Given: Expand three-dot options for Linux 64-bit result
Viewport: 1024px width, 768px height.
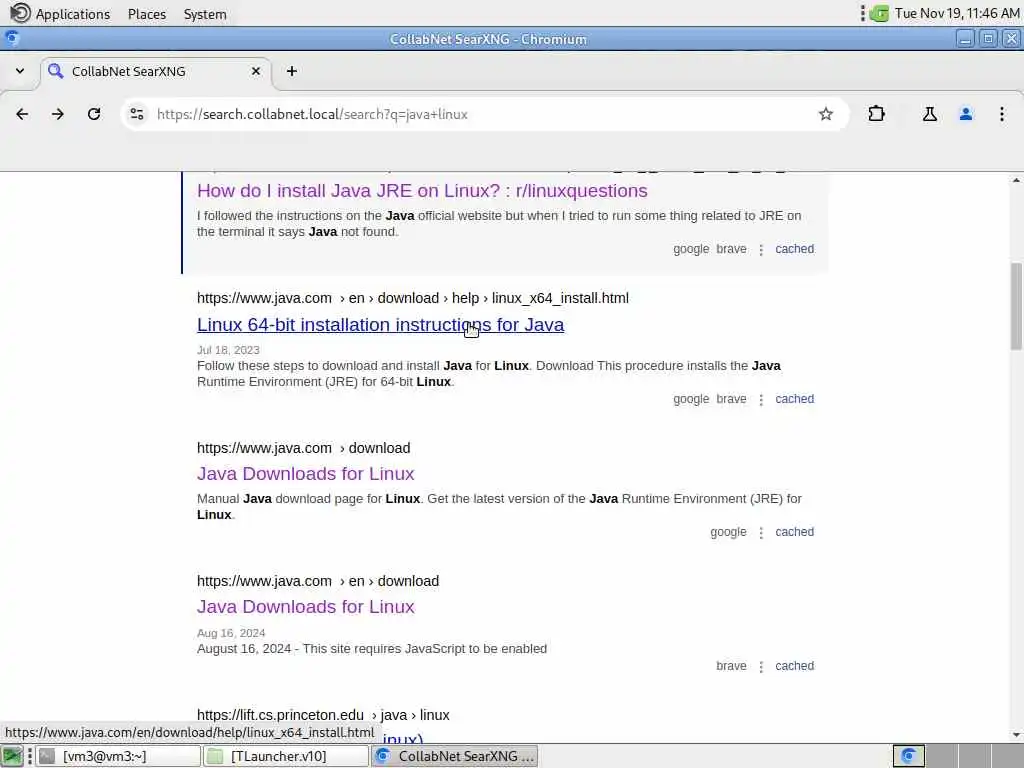Looking at the screenshot, I should coord(761,400).
